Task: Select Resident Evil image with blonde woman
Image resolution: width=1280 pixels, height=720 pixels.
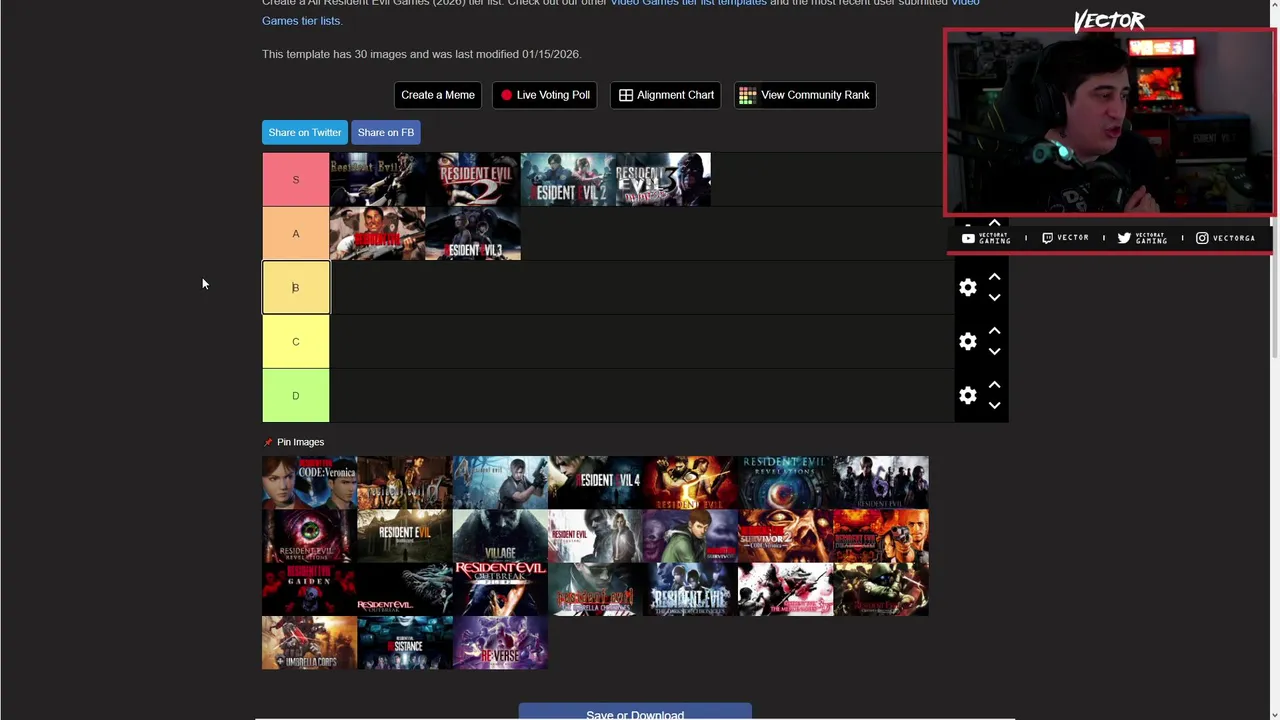Action: pyautogui.click(x=595, y=536)
